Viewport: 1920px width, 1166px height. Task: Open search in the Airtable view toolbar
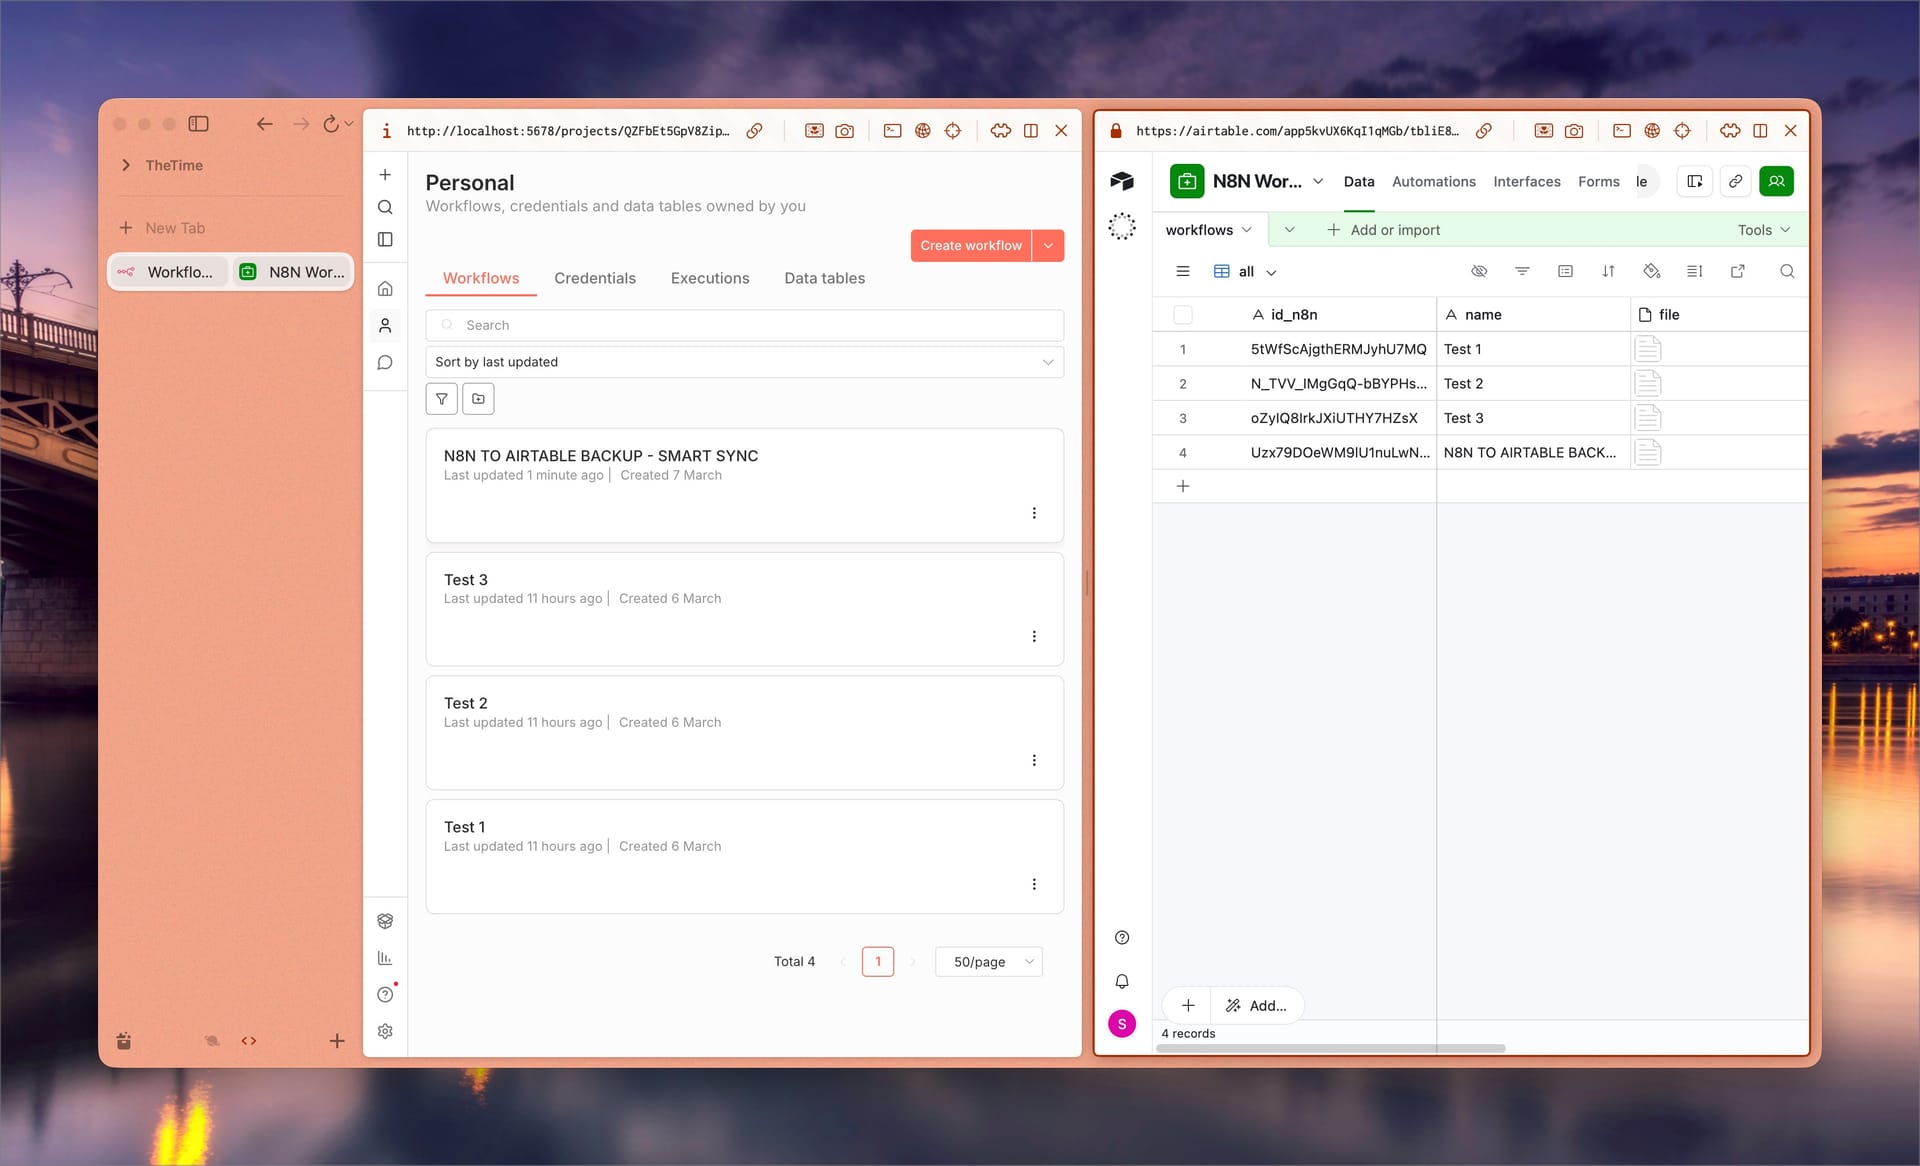coord(1787,271)
